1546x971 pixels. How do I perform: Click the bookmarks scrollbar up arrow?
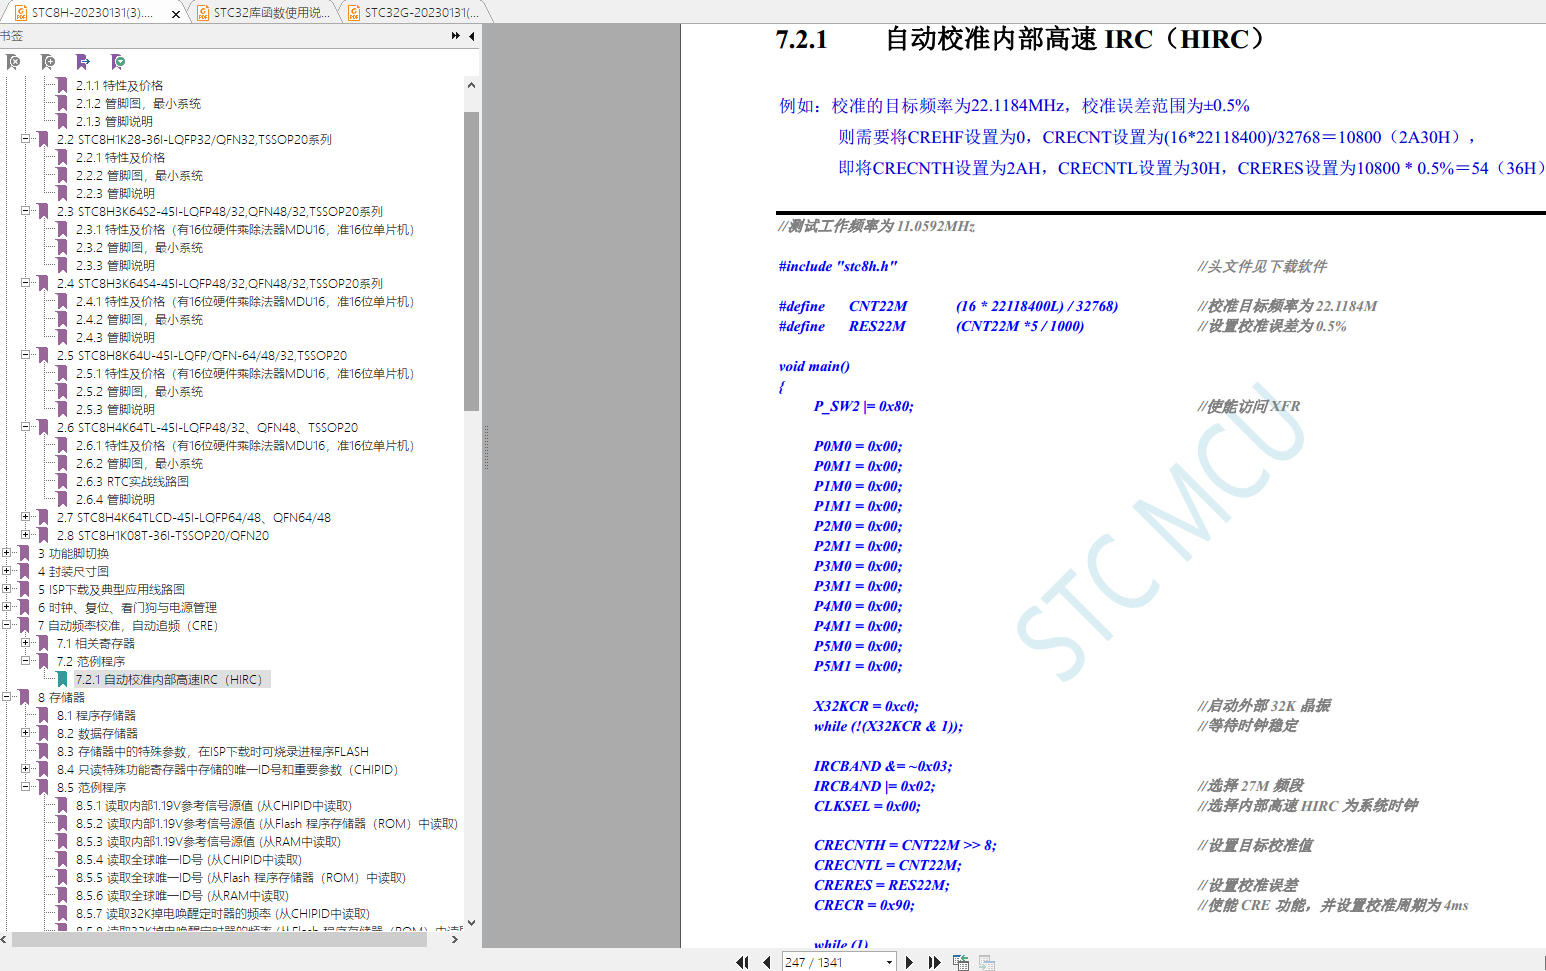click(471, 85)
